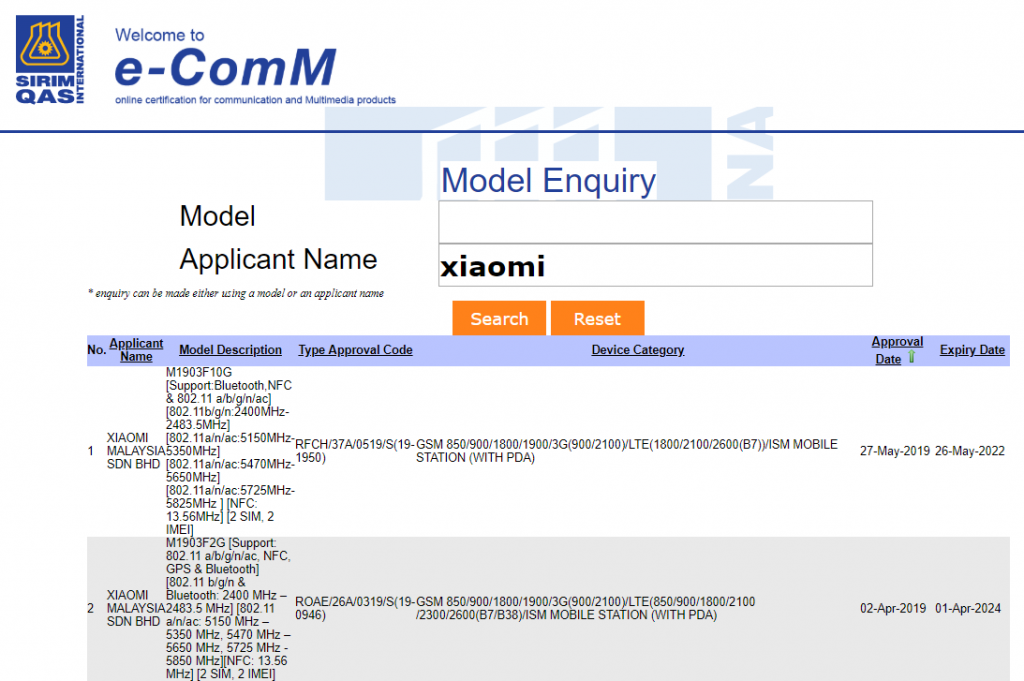Click the SIRIM QAS International logo
1024x681 pixels.
click(x=50, y=59)
